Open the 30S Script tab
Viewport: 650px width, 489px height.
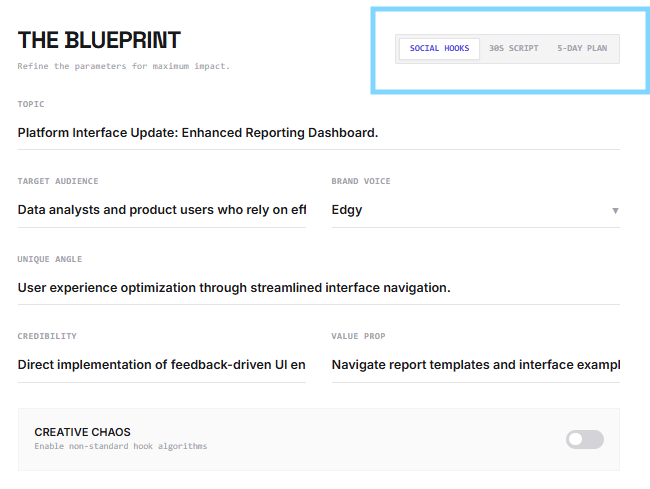513,48
